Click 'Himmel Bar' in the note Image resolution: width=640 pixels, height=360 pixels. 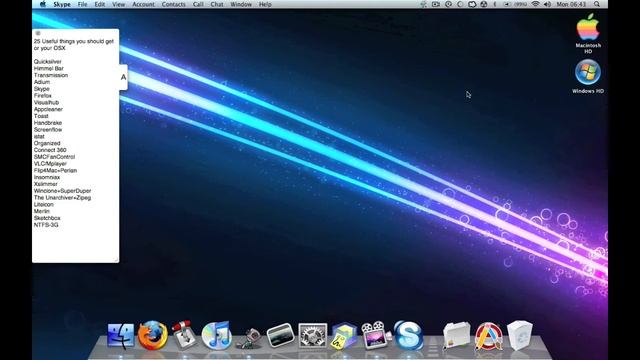(49, 69)
